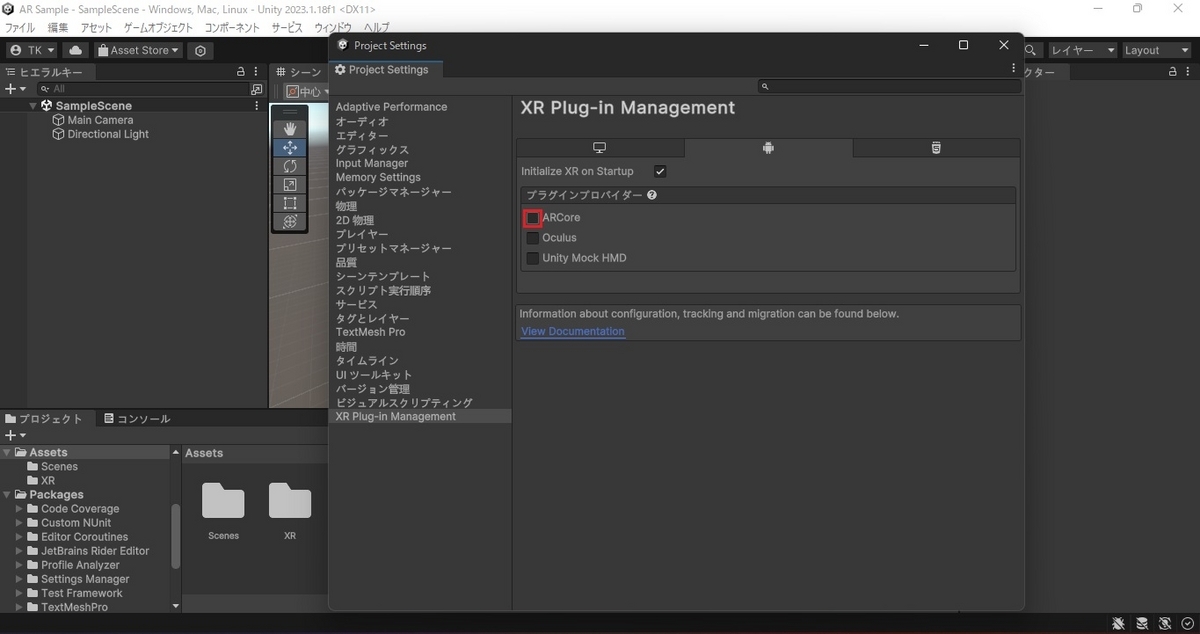Click the circular checkmark activity icon in status bar
The width and height of the screenshot is (1200, 634).
click(x=1187, y=623)
